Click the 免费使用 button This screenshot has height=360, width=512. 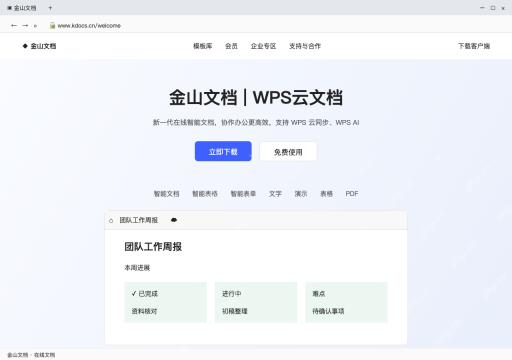[288, 152]
